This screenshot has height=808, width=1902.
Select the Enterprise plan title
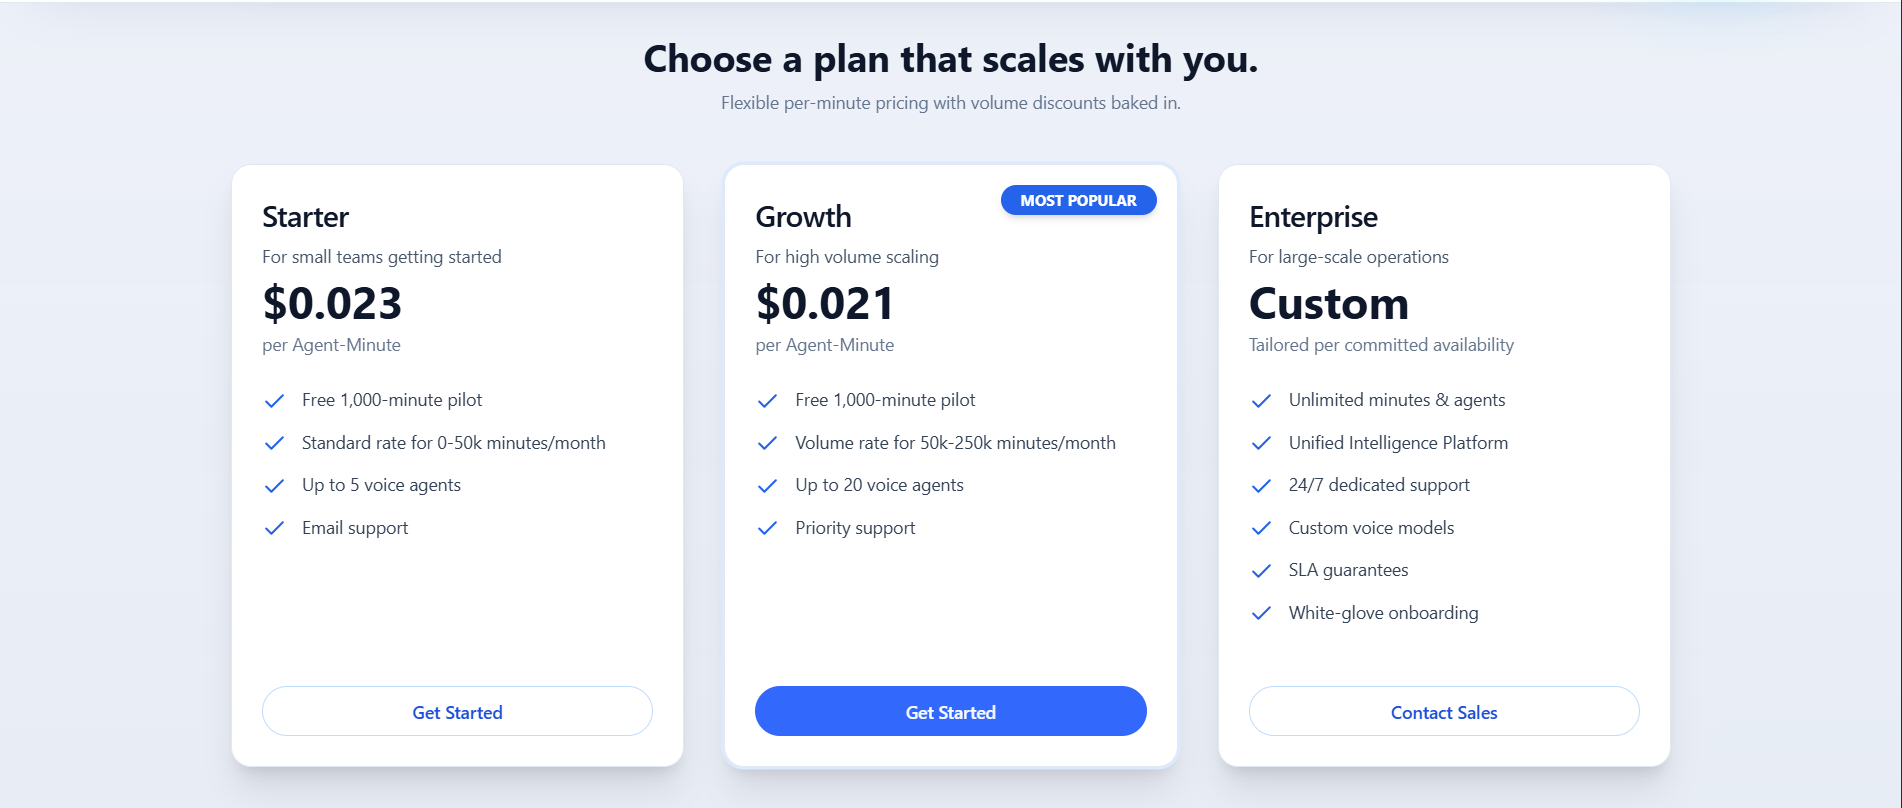[x=1313, y=217]
